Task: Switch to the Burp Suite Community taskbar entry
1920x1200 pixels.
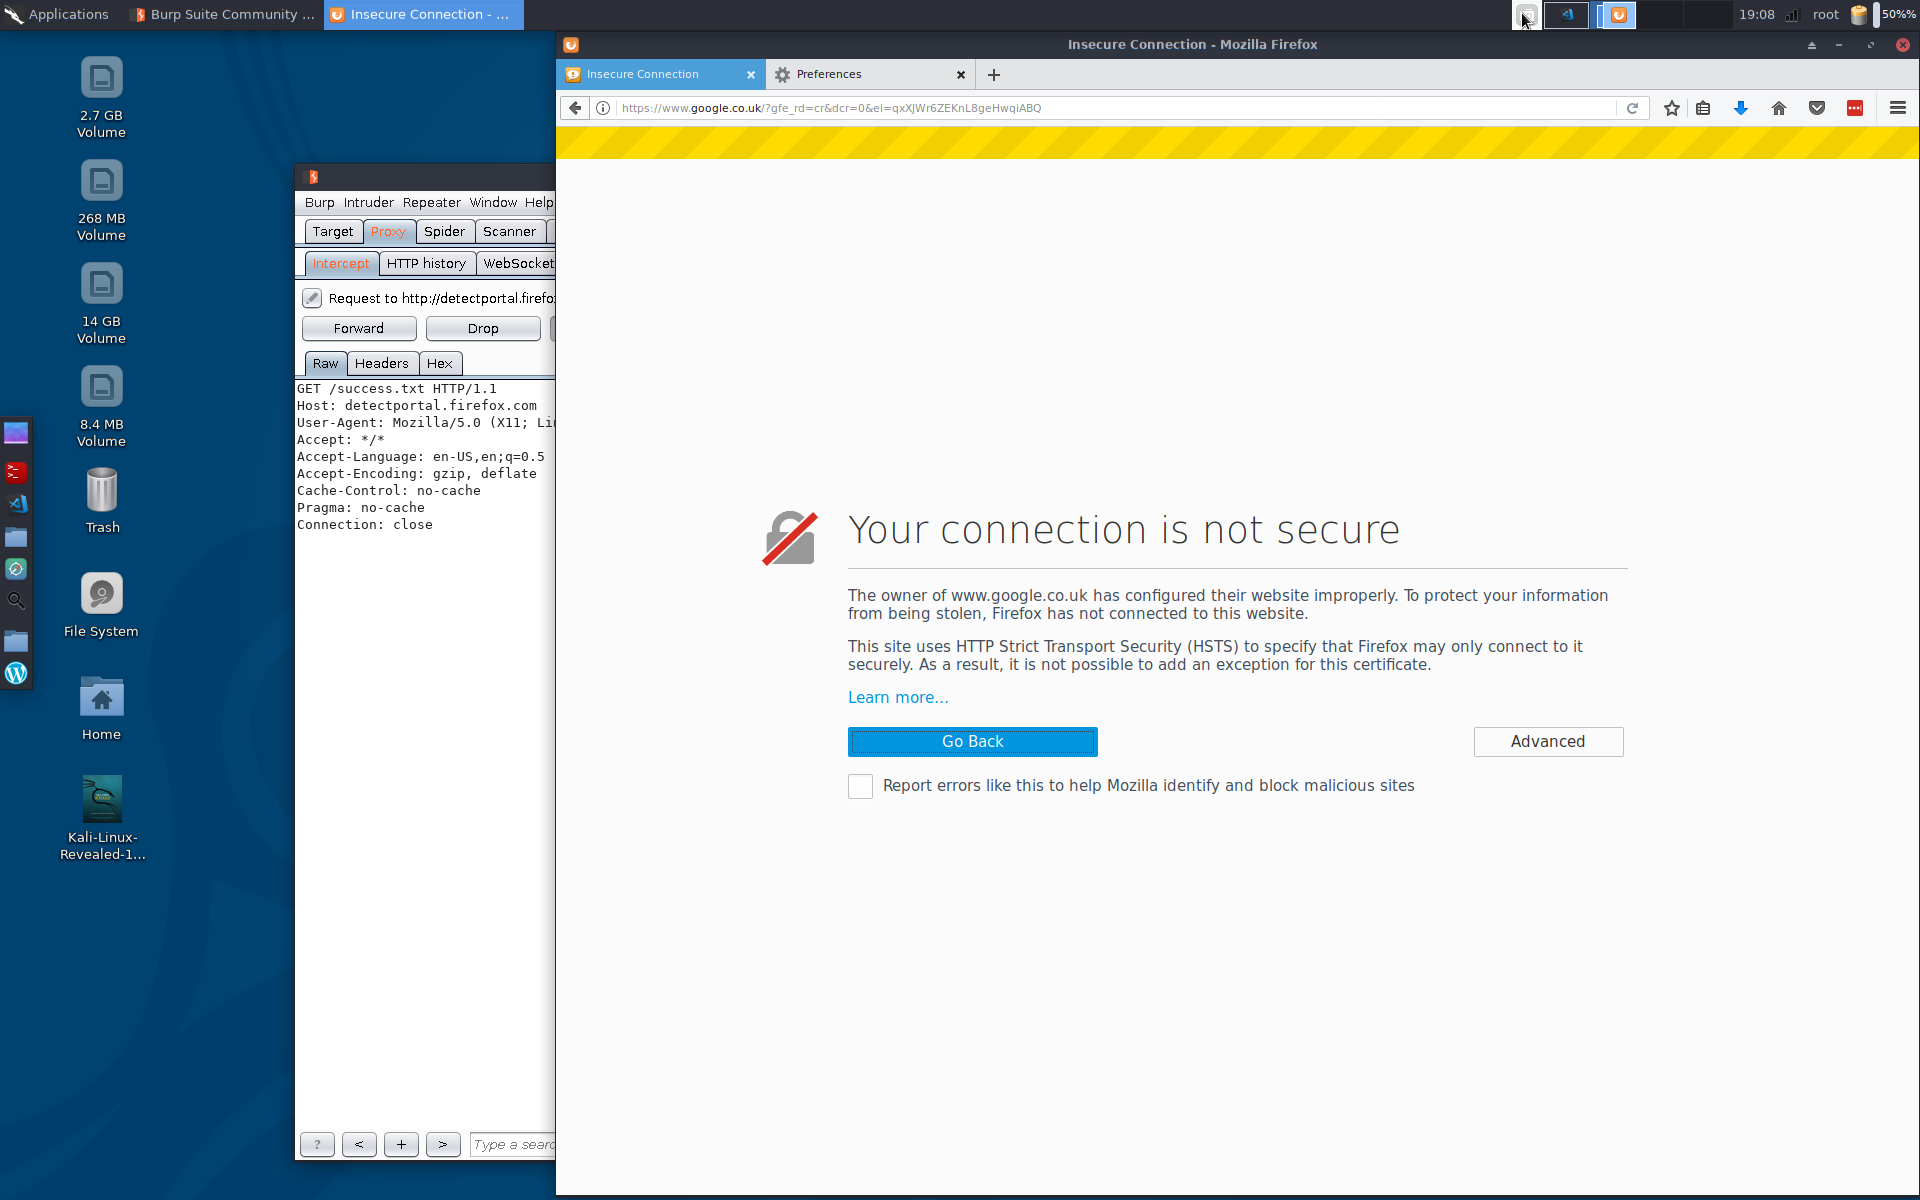Action: (x=220, y=14)
